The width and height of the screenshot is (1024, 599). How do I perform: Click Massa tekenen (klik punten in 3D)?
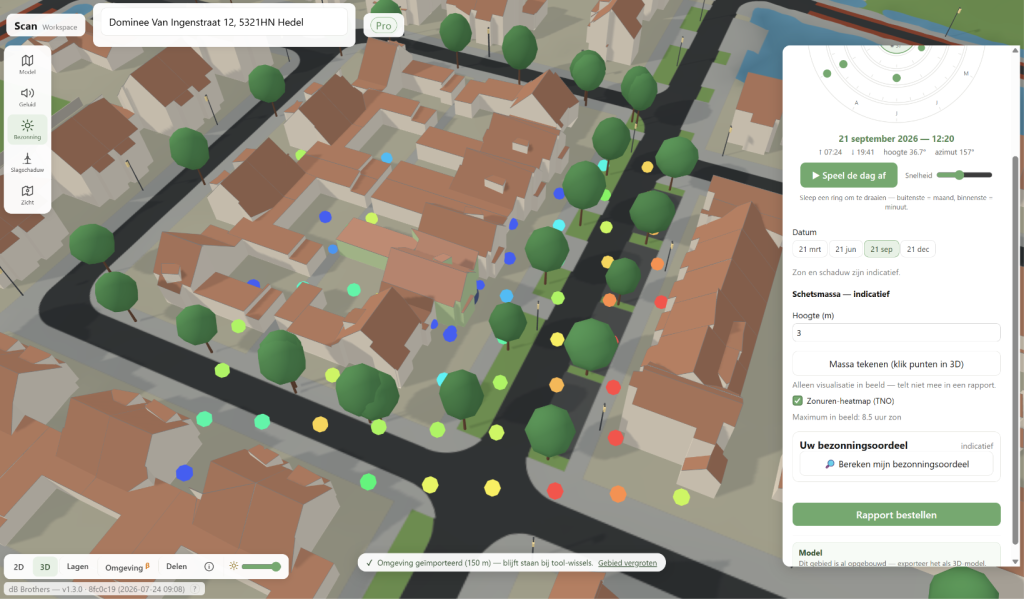(x=896, y=364)
